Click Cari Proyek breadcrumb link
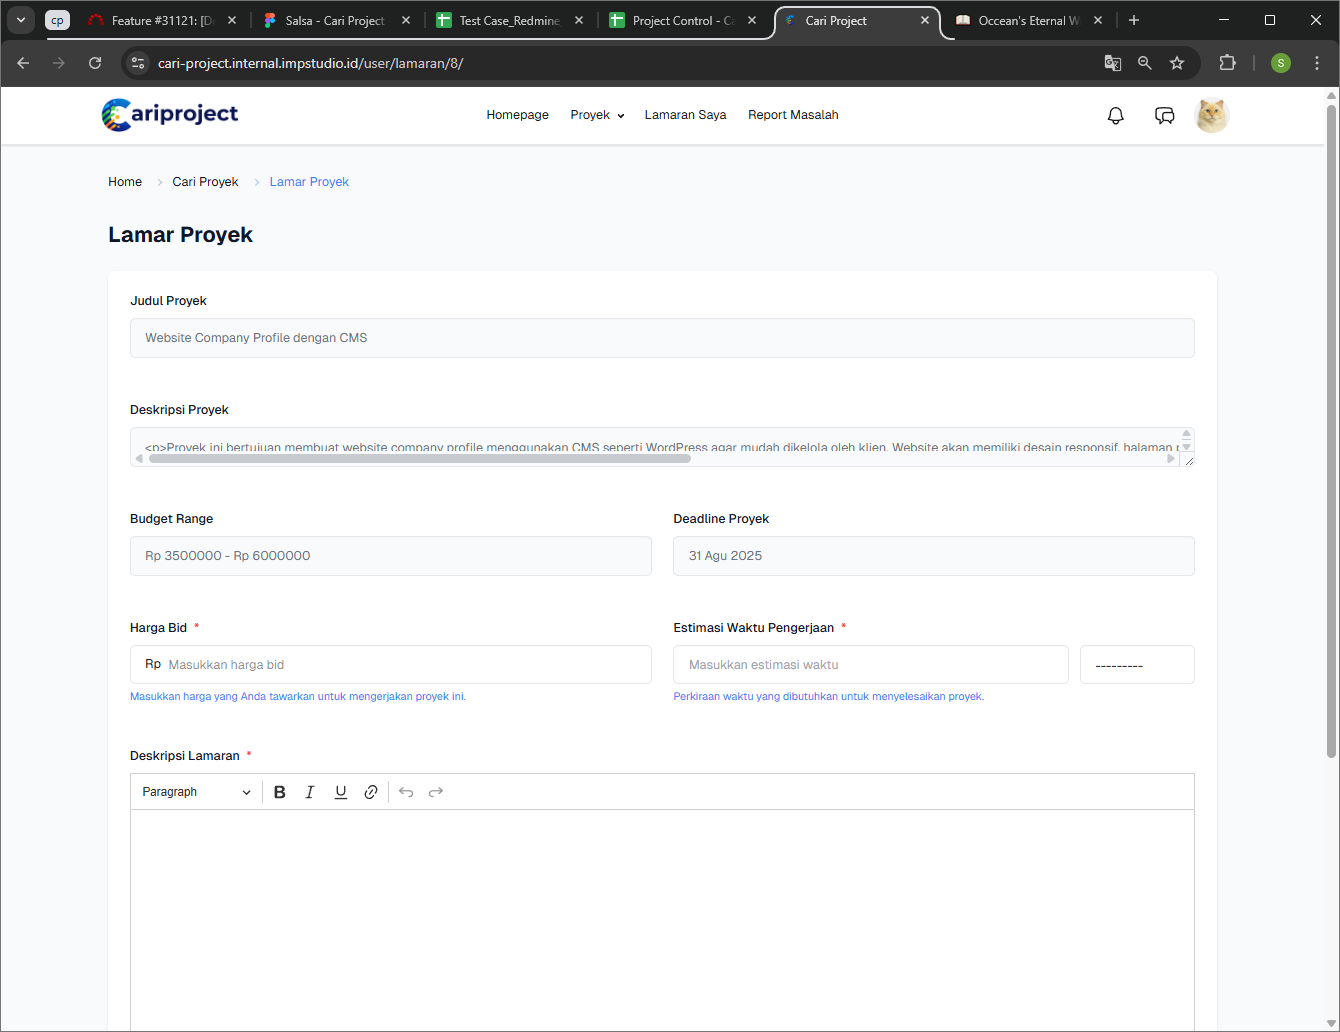1340x1032 pixels. (x=205, y=182)
